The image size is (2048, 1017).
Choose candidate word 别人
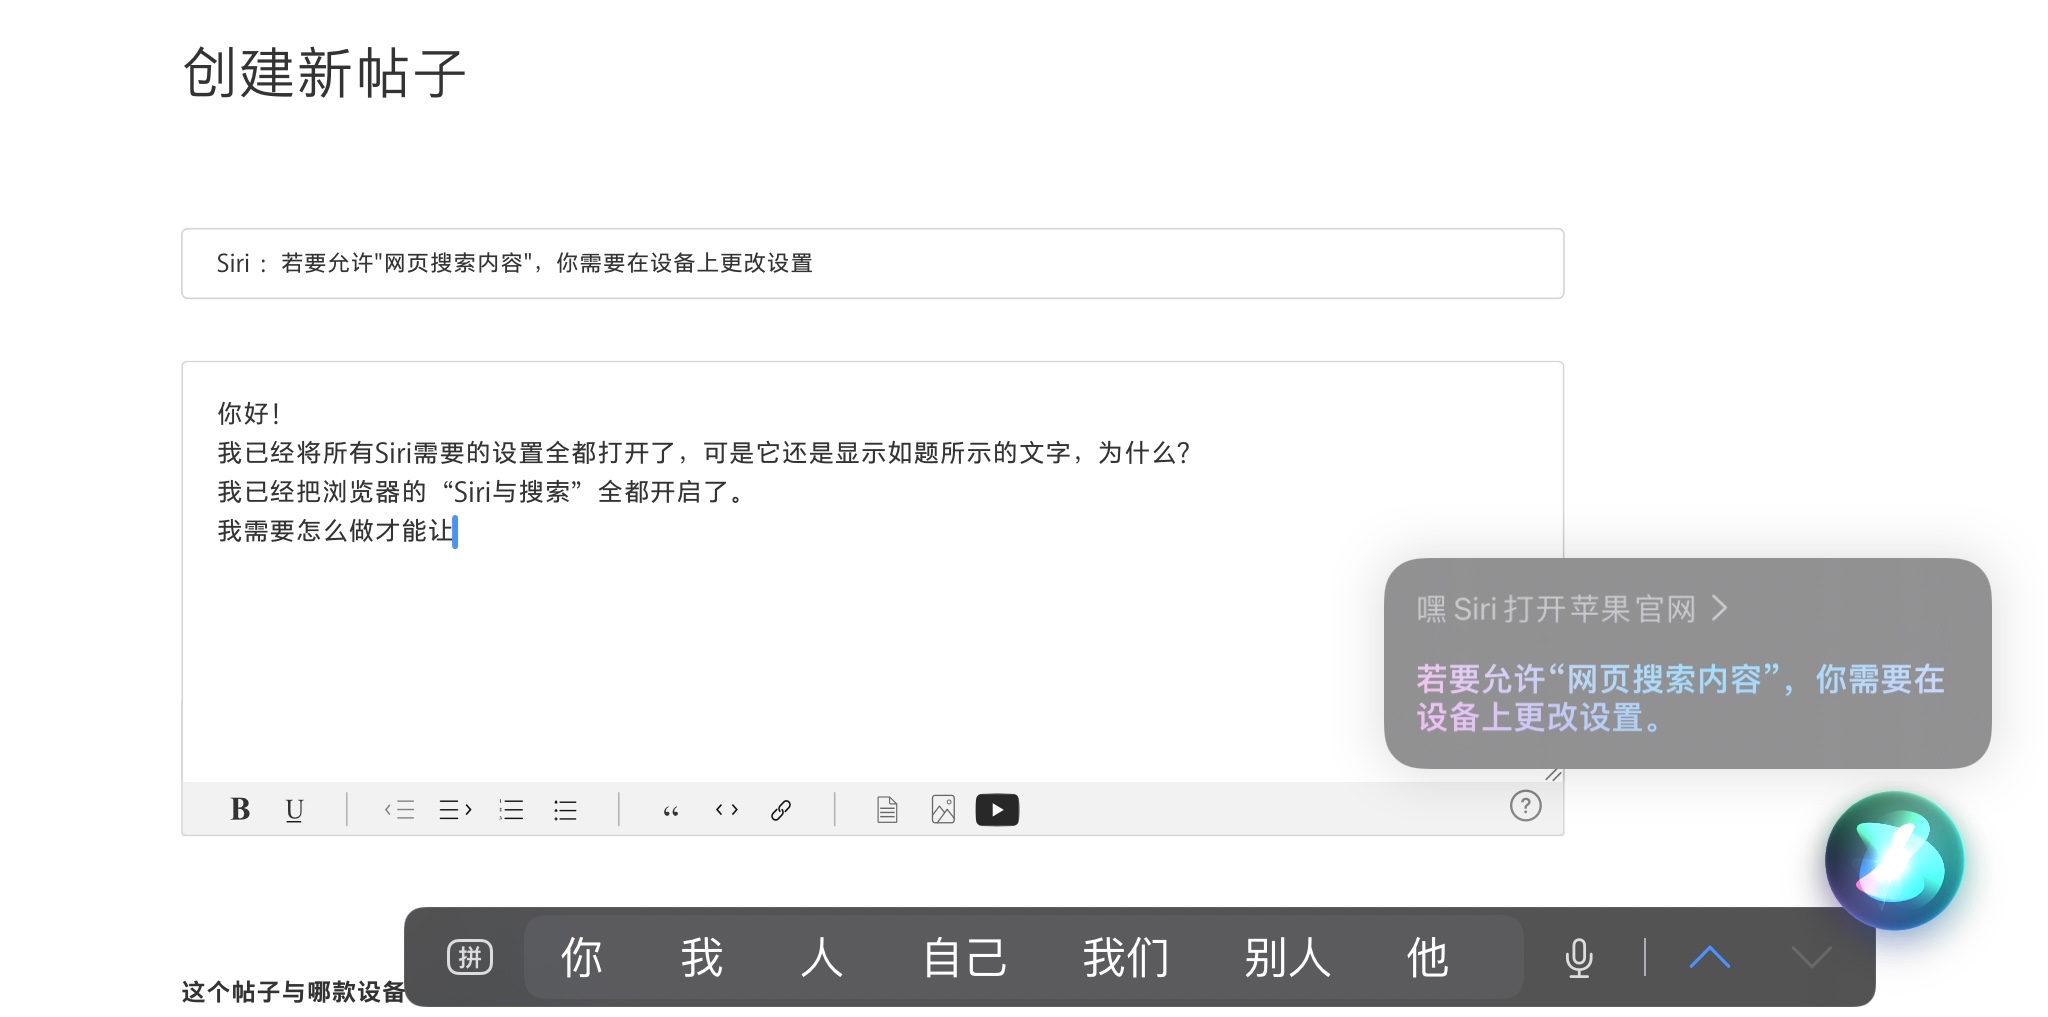pos(1287,957)
